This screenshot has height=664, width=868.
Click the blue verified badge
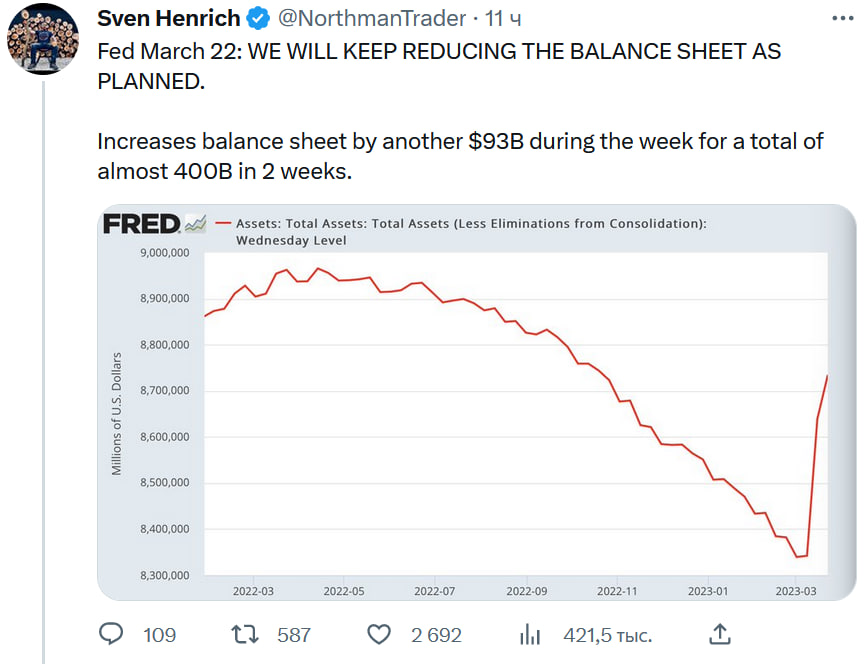coord(258,19)
